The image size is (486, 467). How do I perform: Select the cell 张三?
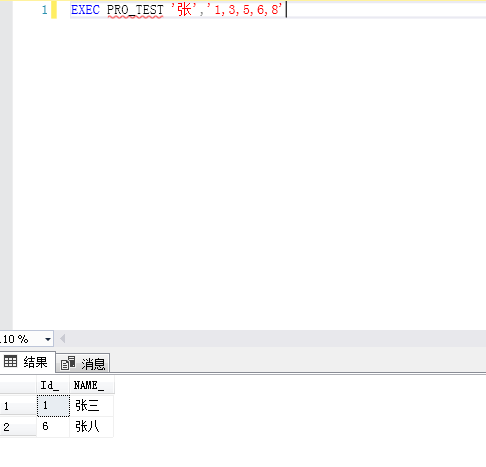91,406
